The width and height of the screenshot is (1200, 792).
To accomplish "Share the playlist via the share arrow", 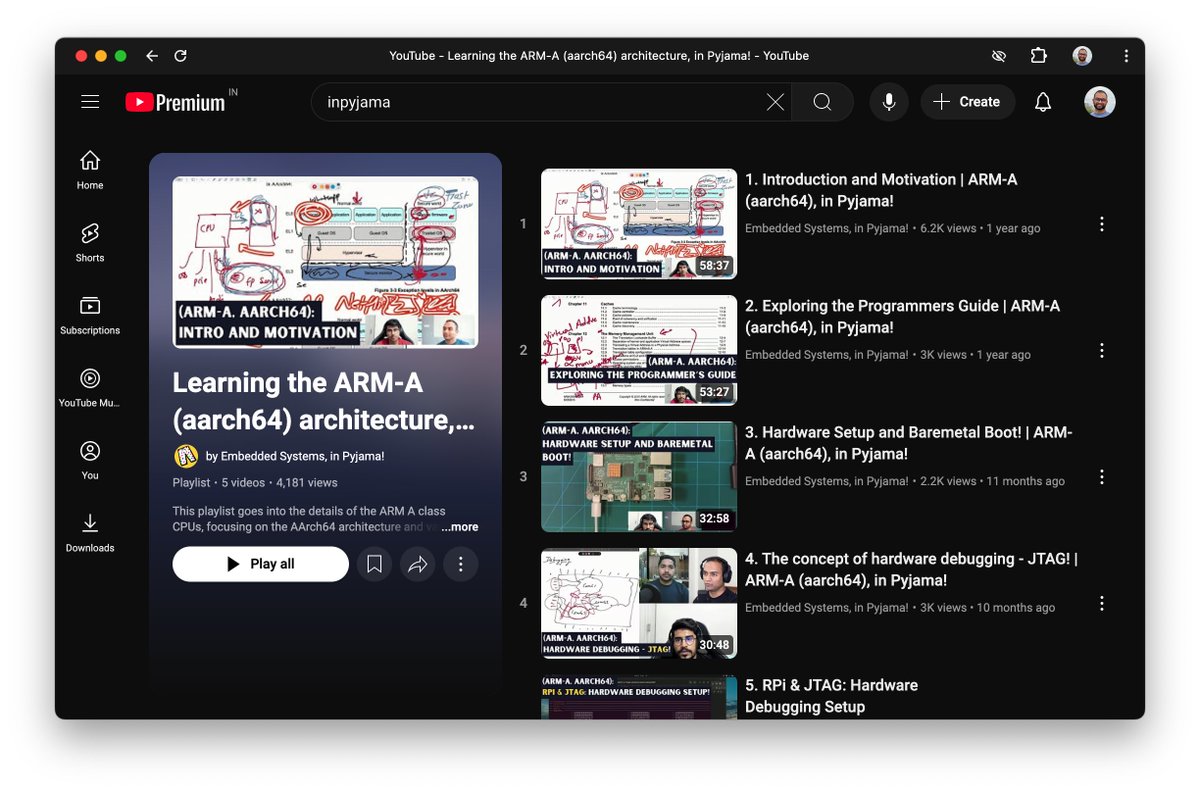I will [x=418, y=564].
